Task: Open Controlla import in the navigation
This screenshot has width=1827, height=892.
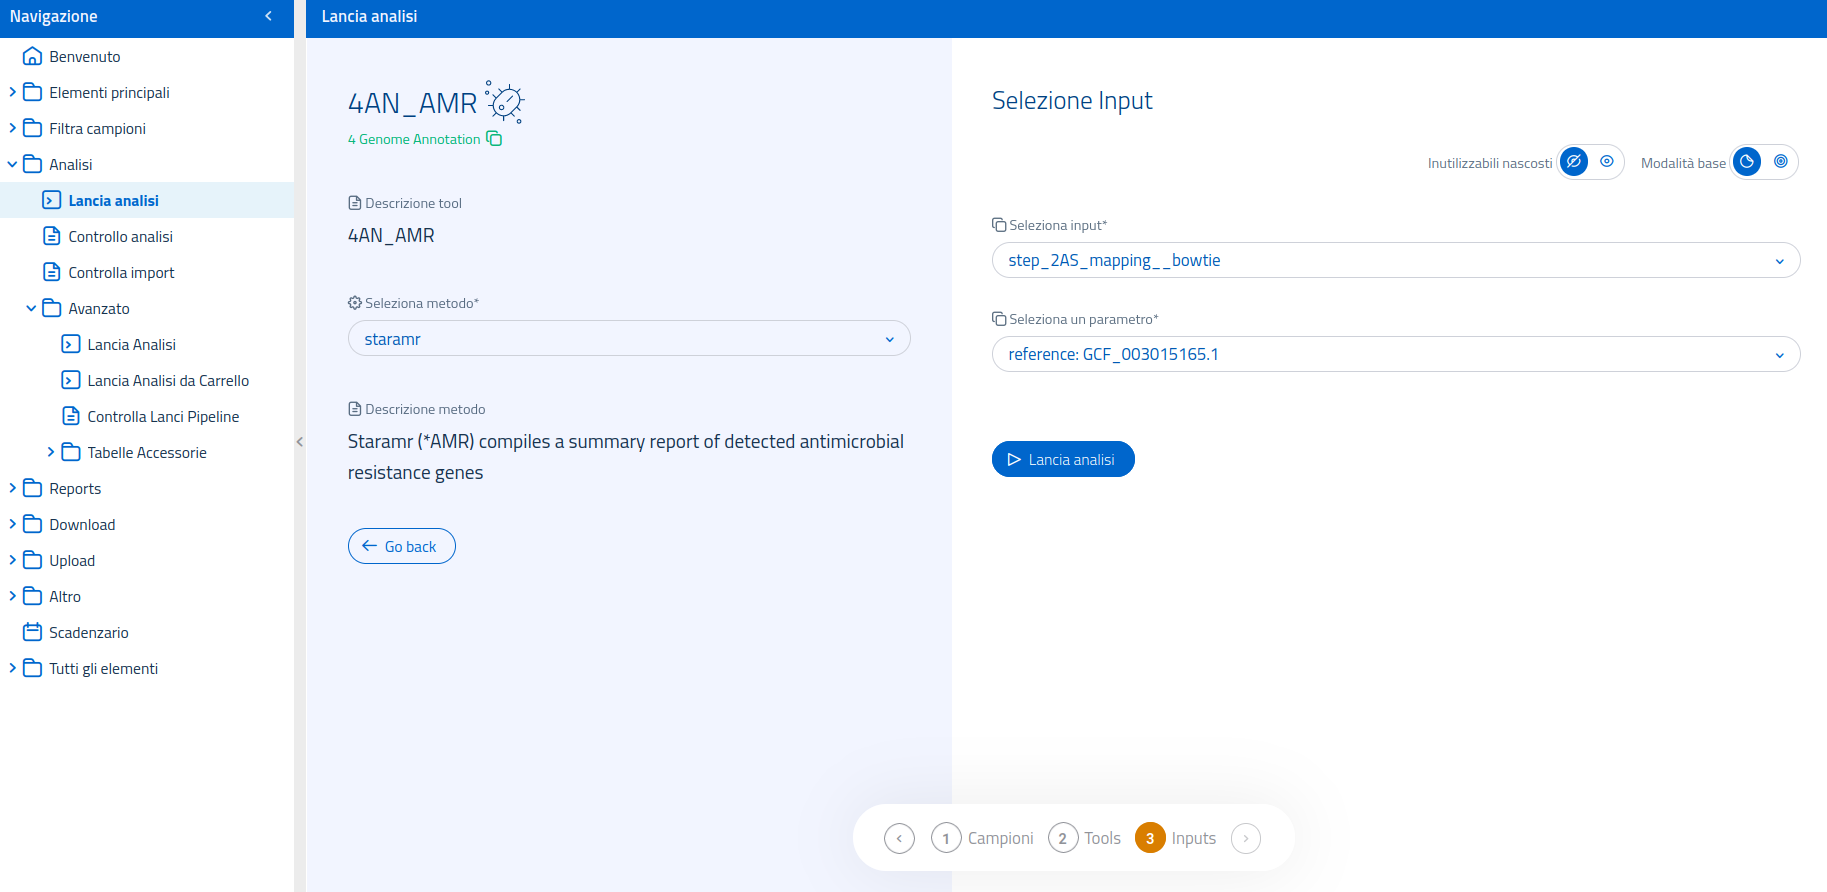Action: pos(121,273)
